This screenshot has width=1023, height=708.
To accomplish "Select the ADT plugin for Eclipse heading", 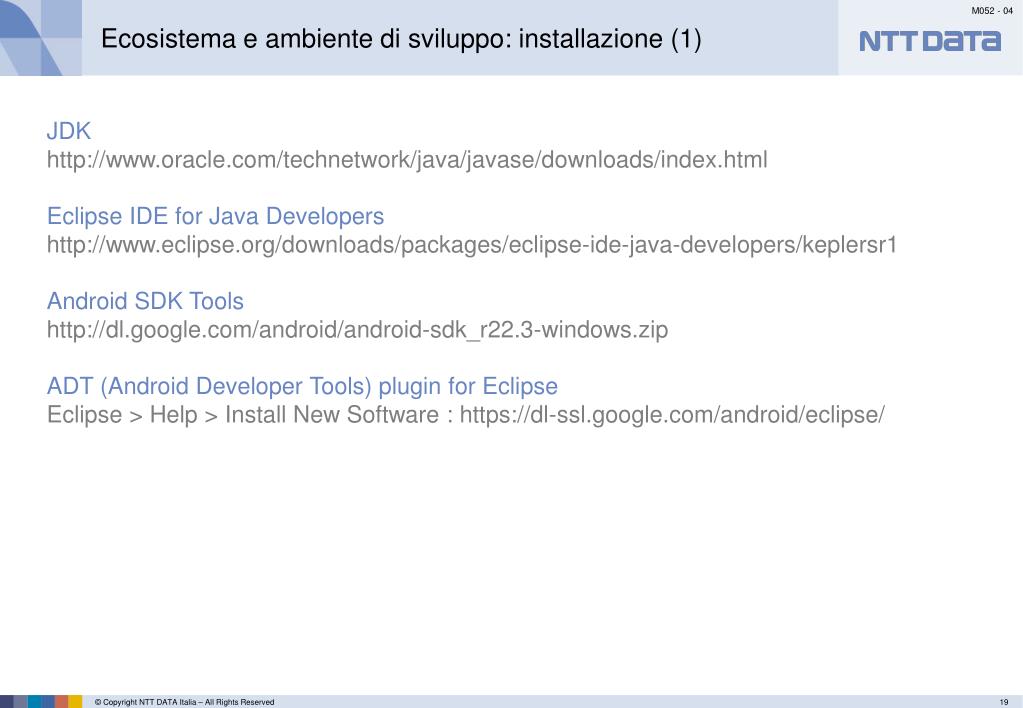I will coord(302,386).
